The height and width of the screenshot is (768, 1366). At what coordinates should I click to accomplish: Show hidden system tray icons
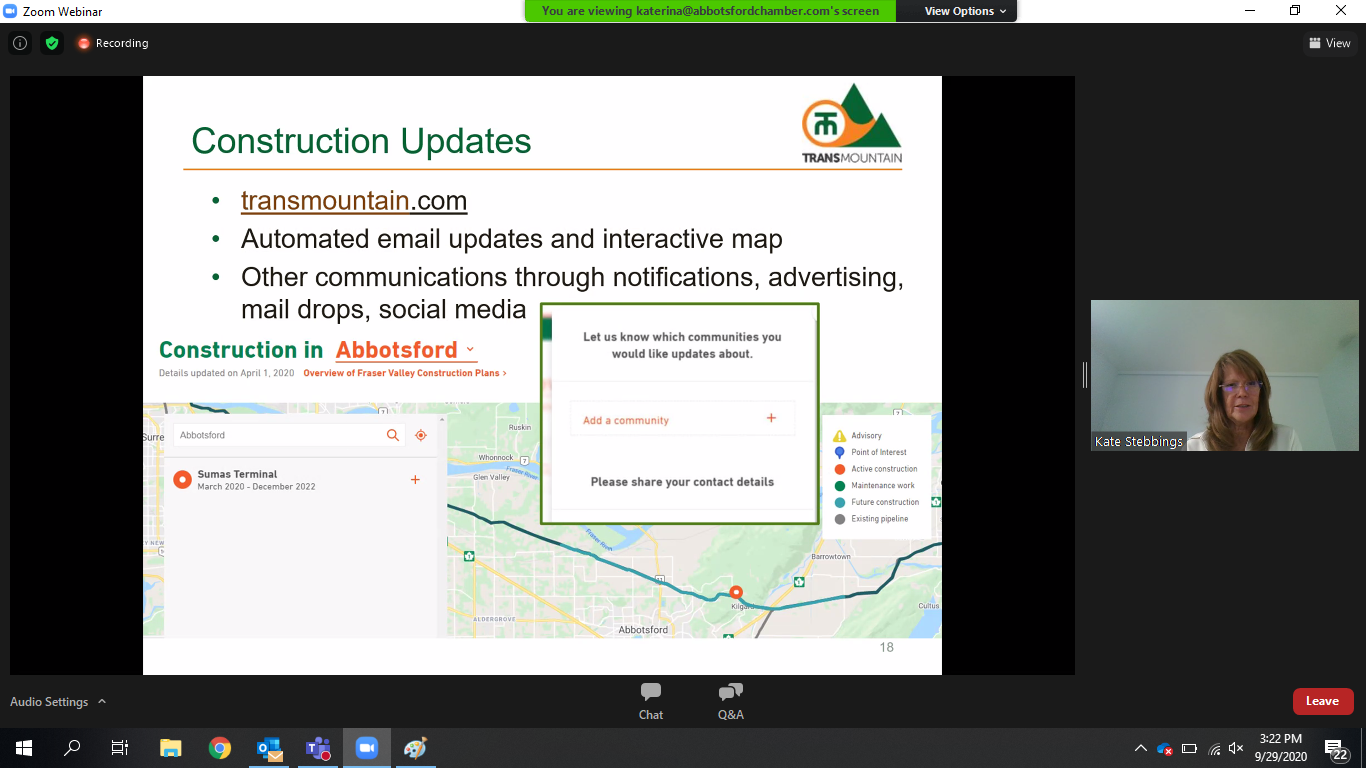1141,748
